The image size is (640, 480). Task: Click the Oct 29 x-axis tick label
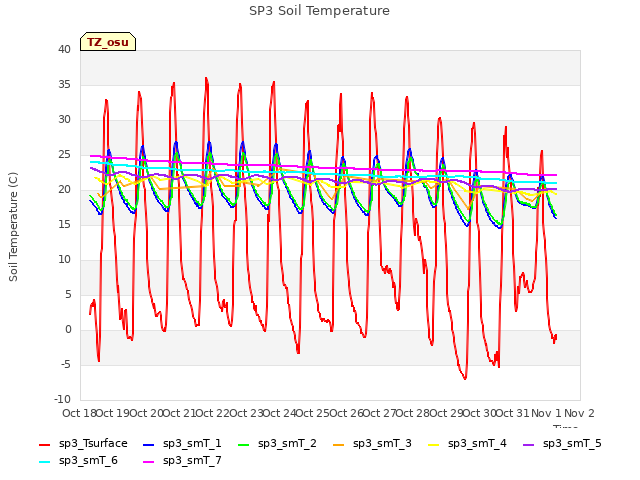click(446, 413)
